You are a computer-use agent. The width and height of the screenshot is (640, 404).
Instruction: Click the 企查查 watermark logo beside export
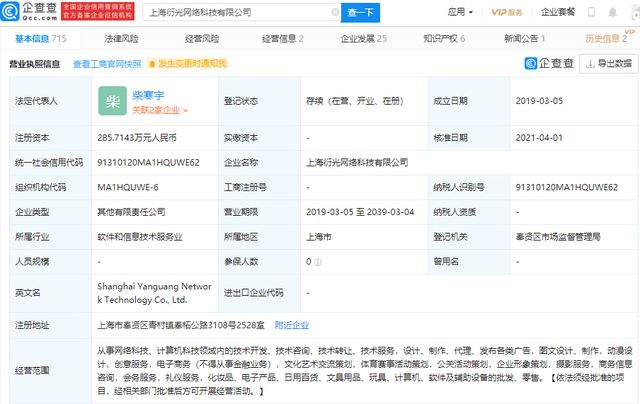549,63
